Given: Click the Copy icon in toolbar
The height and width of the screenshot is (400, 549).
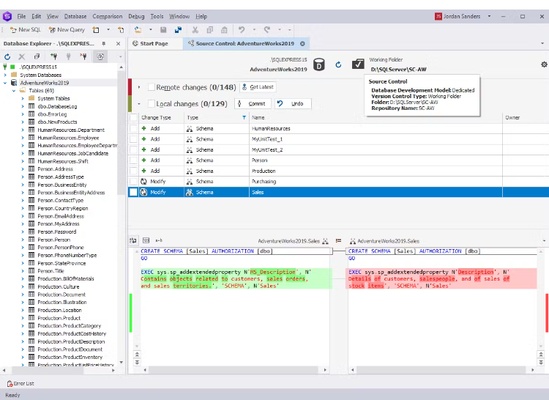Looking at the screenshot, I should pyautogui.click(x=210, y=30).
